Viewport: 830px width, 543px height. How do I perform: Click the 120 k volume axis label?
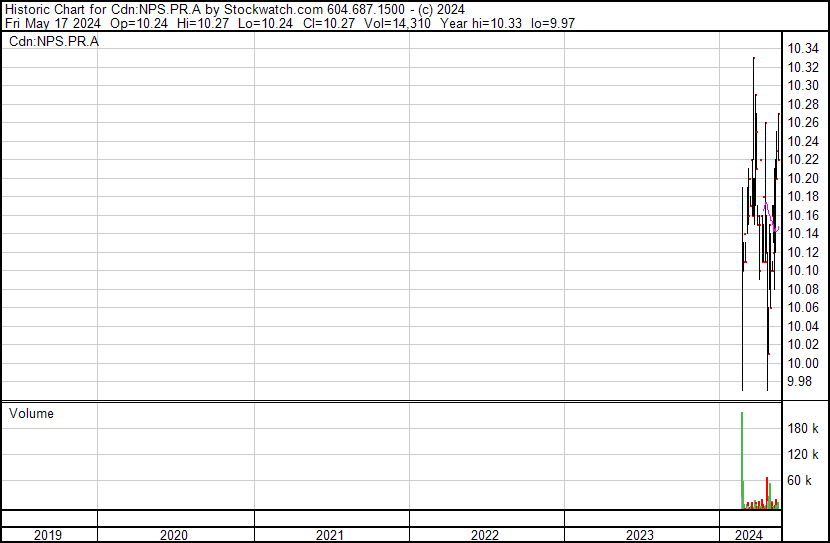pos(803,454)
